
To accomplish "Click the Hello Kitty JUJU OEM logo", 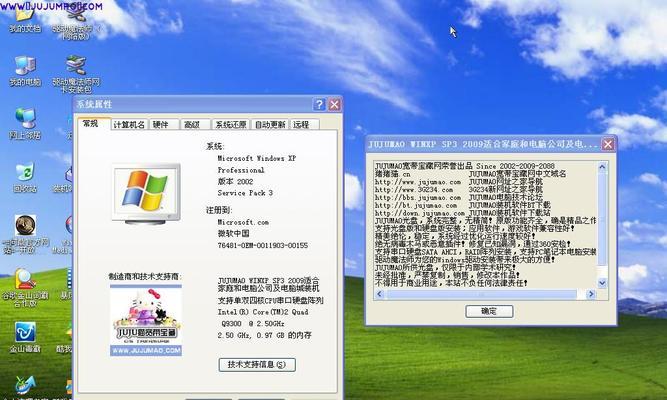I will coord(146,320).
